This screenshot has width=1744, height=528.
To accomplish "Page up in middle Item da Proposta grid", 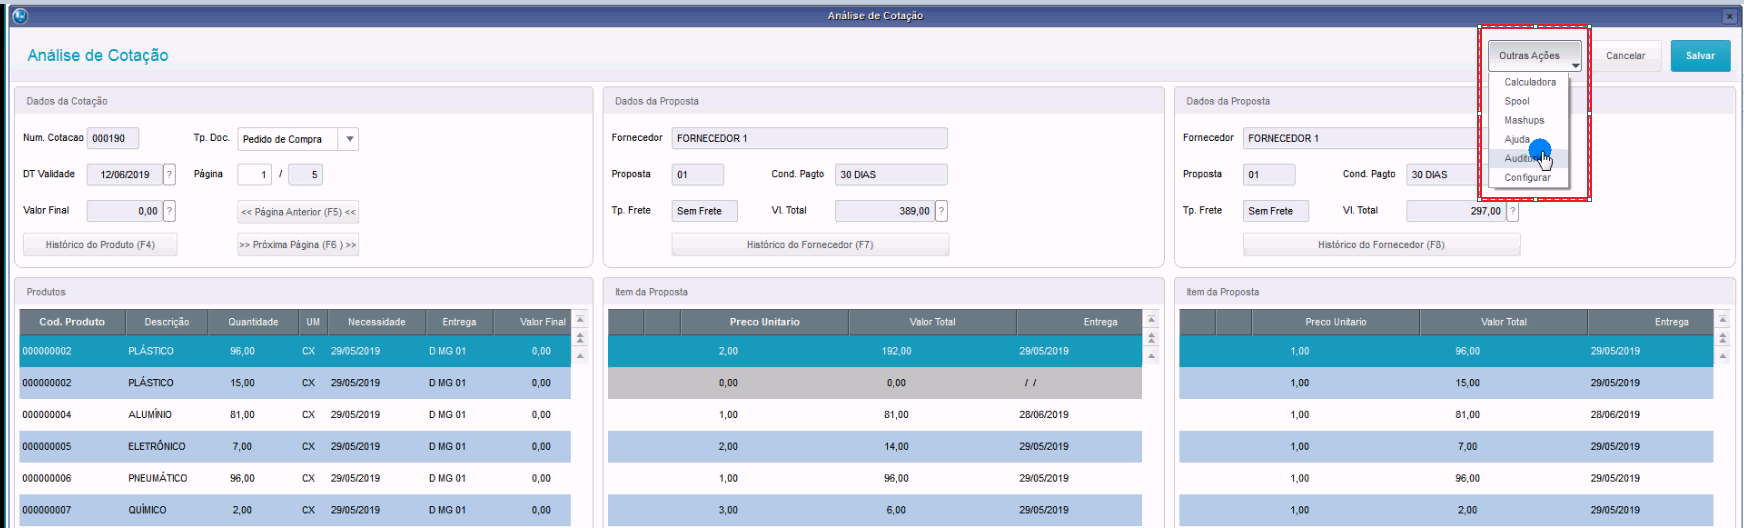I will pos(1151,338).
